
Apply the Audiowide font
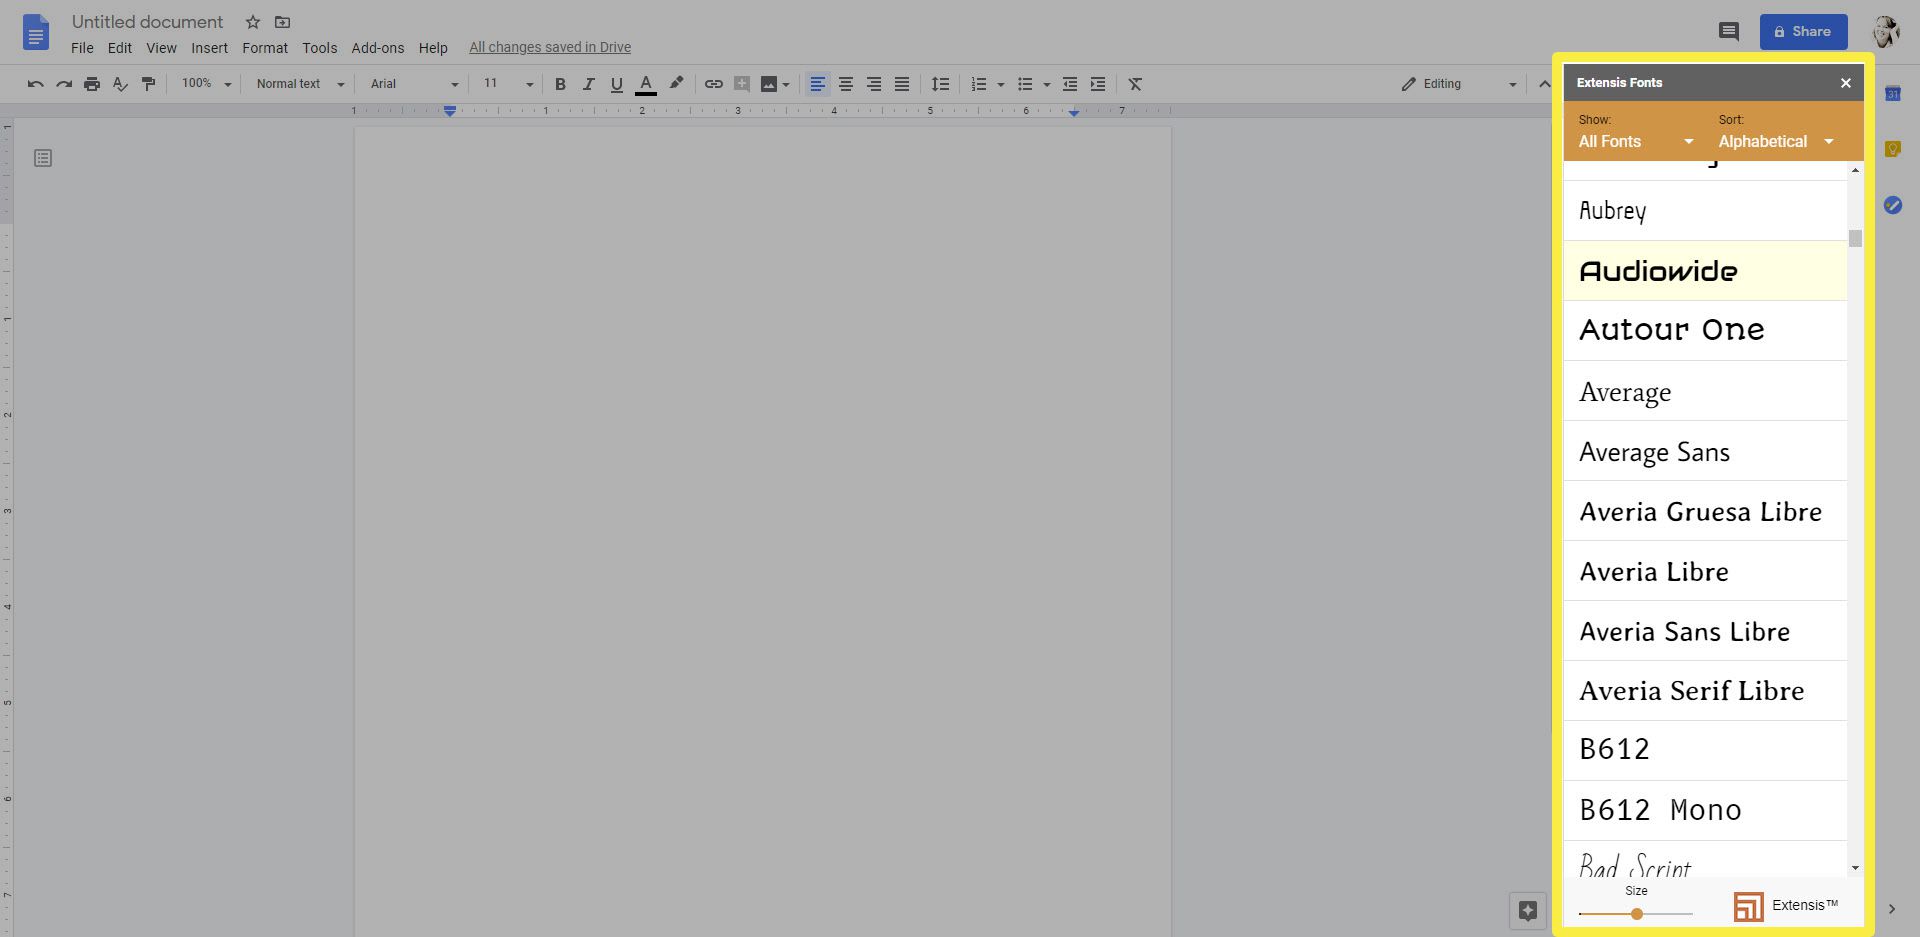[1705, 271]
